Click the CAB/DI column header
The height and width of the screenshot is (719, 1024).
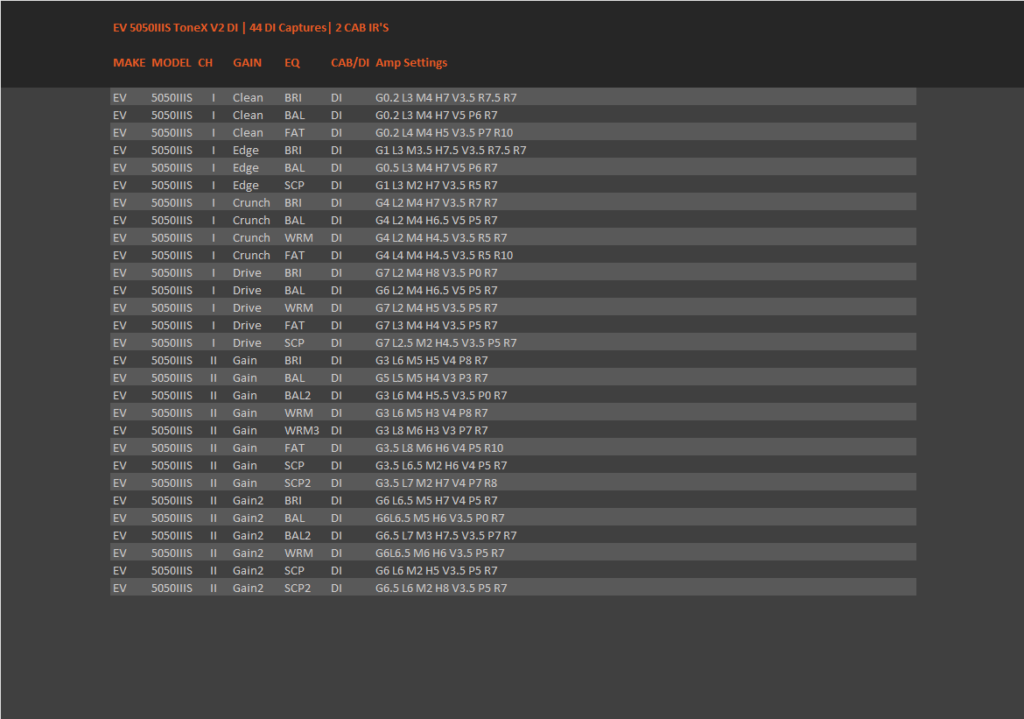[x=350, y=63]
